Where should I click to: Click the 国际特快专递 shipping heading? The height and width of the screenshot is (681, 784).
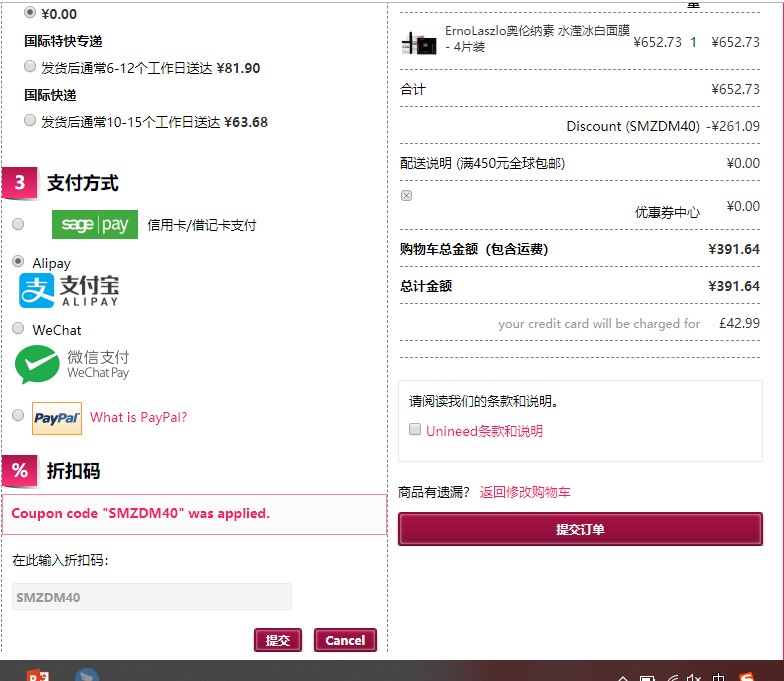pos(63,41)
